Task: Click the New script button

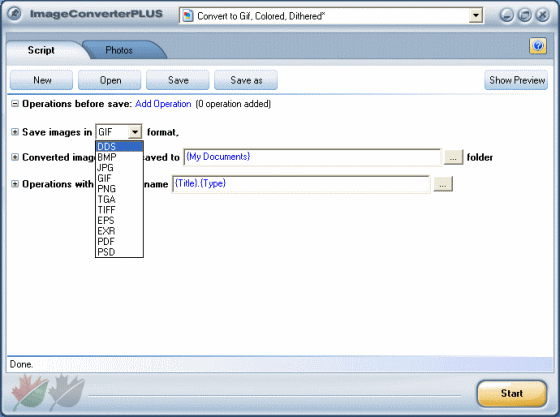Action: coord(41,80)
